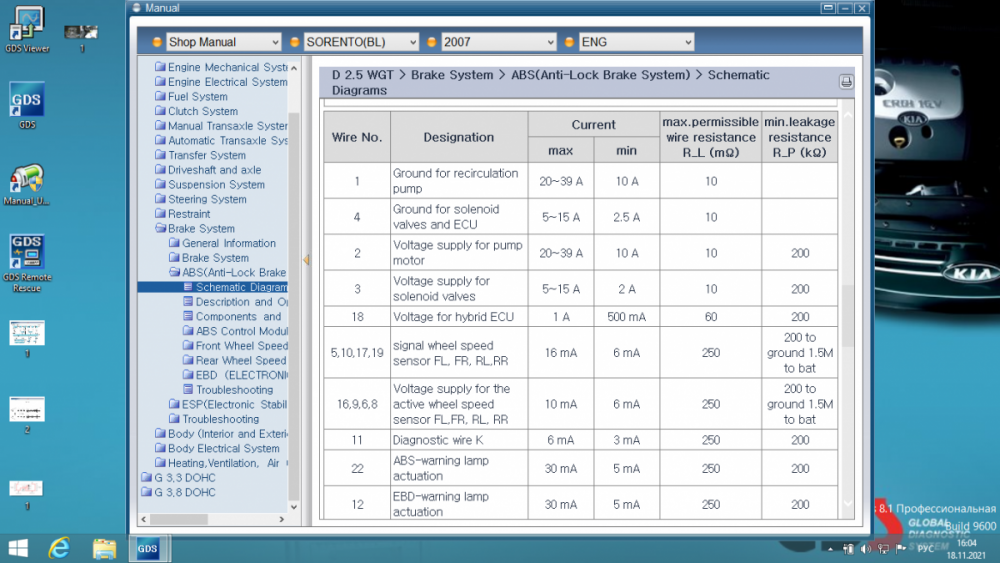Click the content pane's scroll down arrow
This screenshot has height=563, width=1000.
(848, 503)
